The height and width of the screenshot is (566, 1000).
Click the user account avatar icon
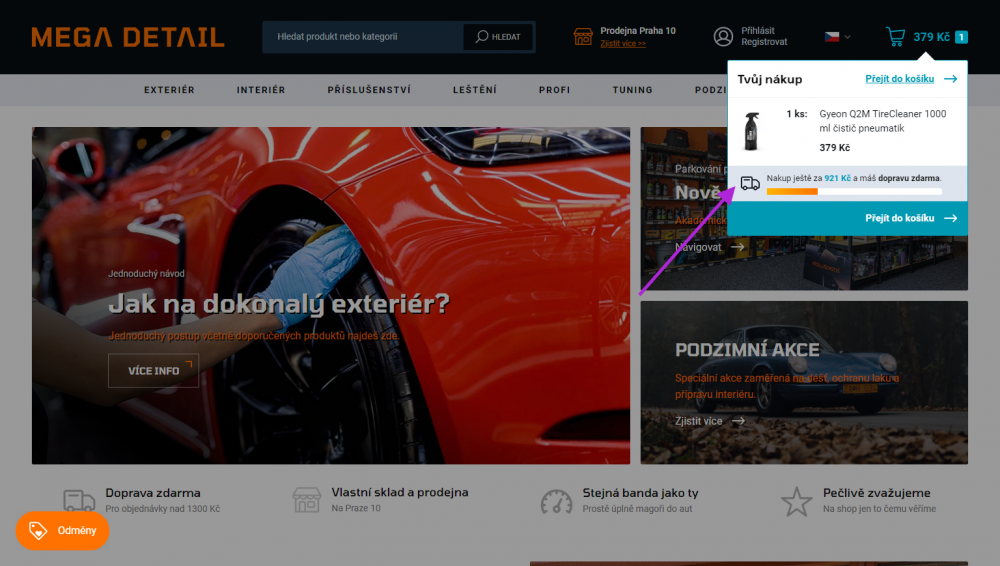723,36
